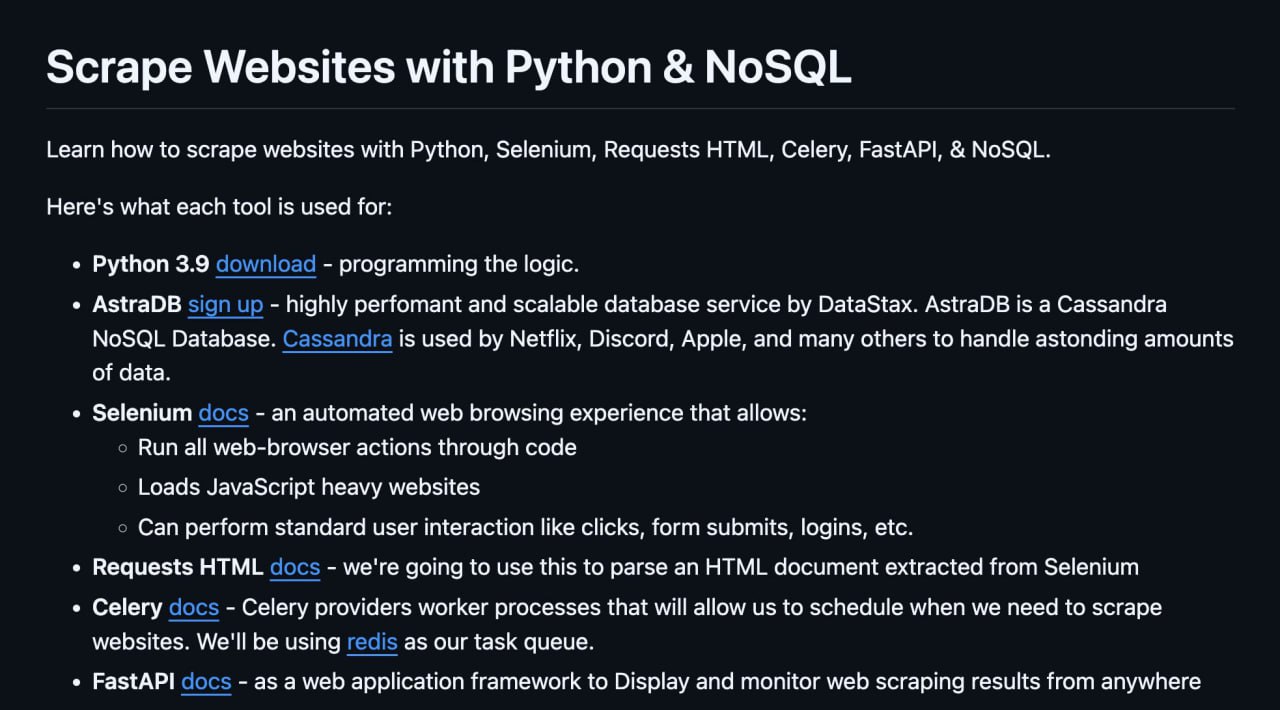Image resolution: width=1280 pixels, height=710 pixels.
Task: Click the 'Can perform standard user interaction' sub-bullet
Action: [x=525, y=527]
